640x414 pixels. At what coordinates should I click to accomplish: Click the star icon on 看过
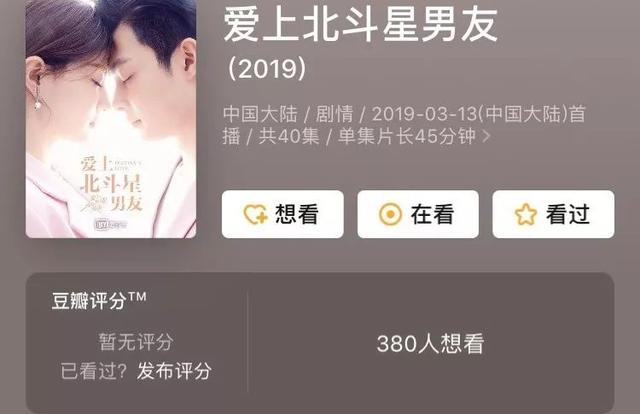point(525,214)
